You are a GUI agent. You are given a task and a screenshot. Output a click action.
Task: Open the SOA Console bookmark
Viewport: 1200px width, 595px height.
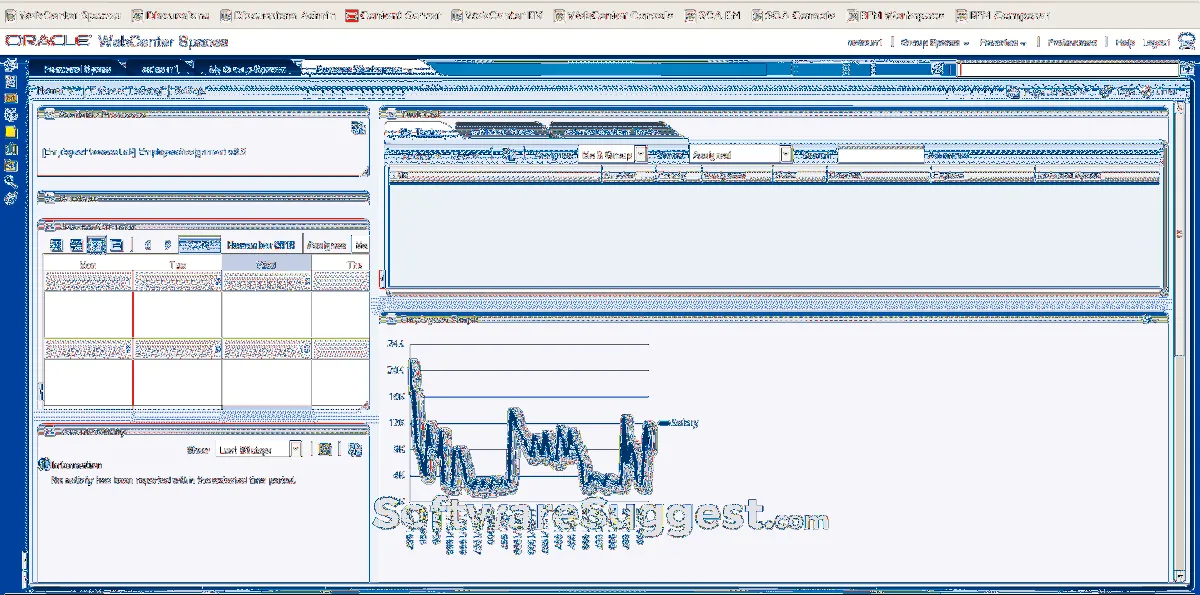click(793, 16)
